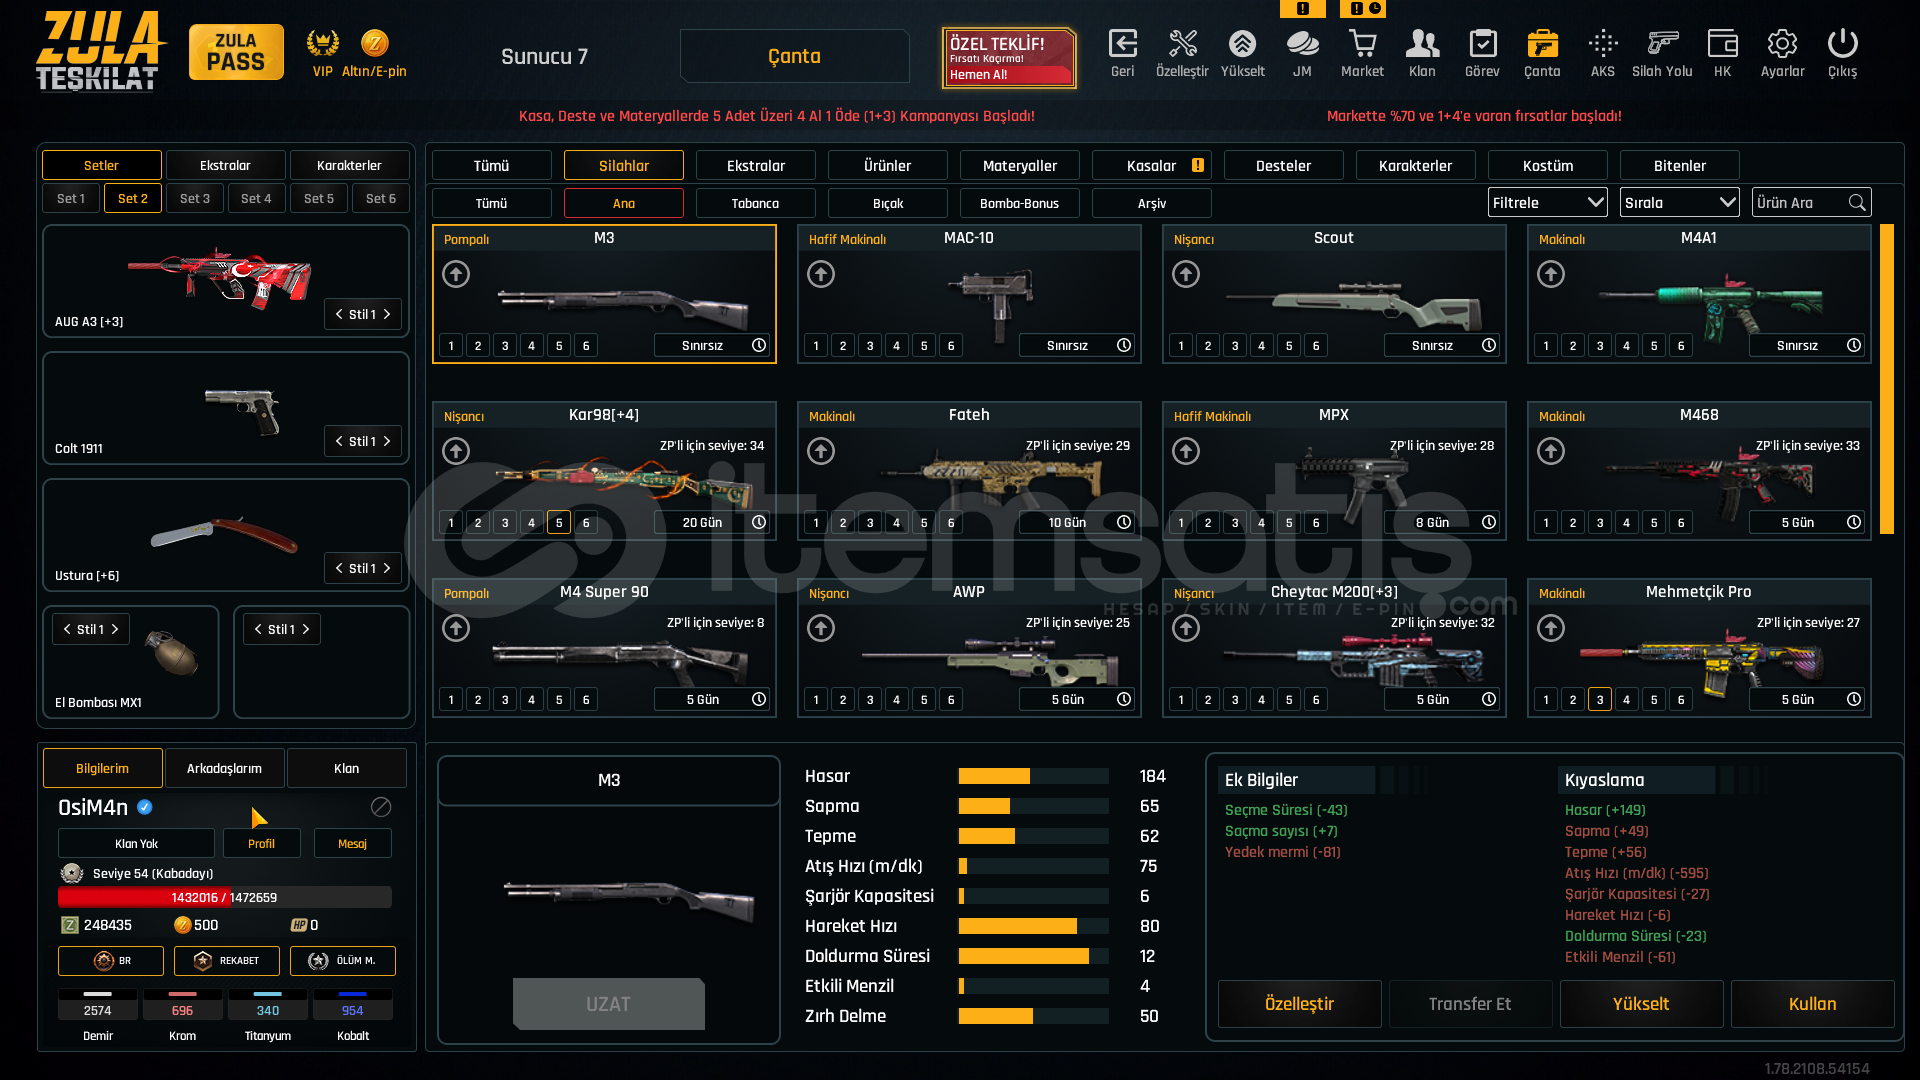Open the Sırala sort dropdown
Image resolution: width=1920 pixels, height=1080 pixels.
(1680, 203)
